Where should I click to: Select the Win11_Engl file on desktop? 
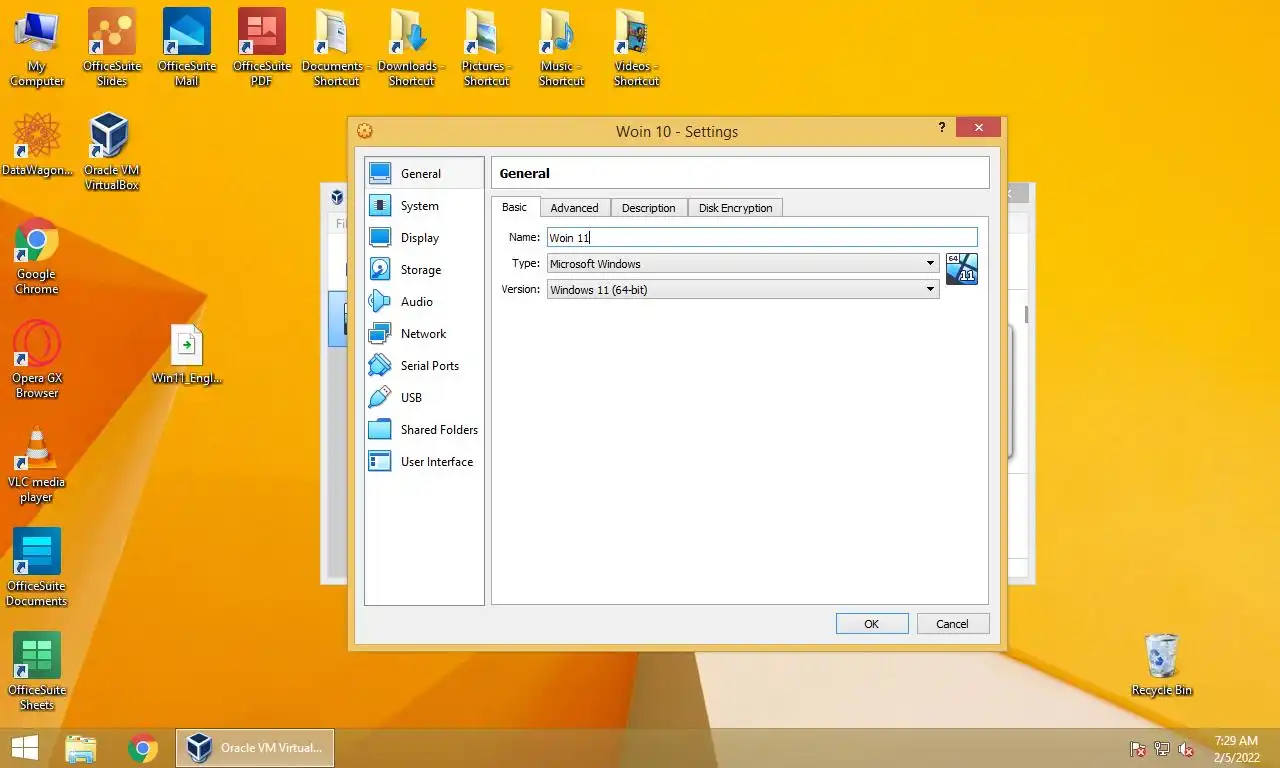187,355
